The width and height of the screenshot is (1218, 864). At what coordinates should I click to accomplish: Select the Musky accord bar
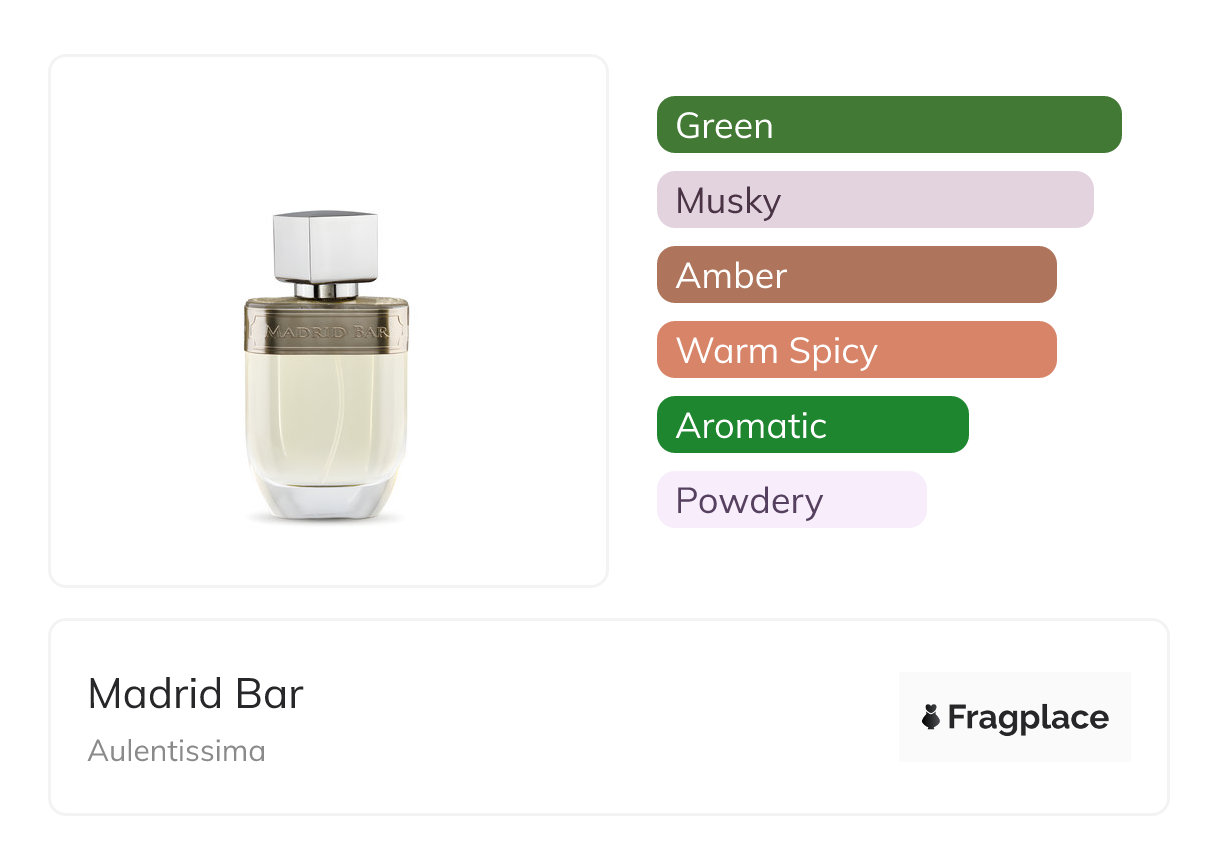(875, 200)
